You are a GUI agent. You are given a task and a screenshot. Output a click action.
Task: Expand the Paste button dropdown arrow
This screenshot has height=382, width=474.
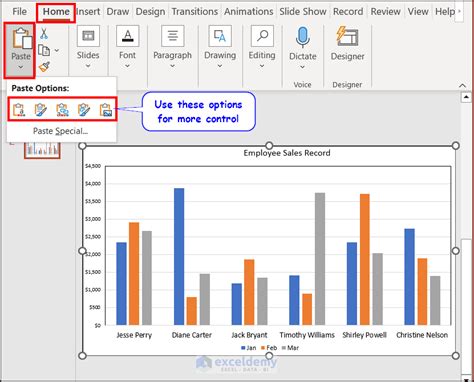coord(21,67)
